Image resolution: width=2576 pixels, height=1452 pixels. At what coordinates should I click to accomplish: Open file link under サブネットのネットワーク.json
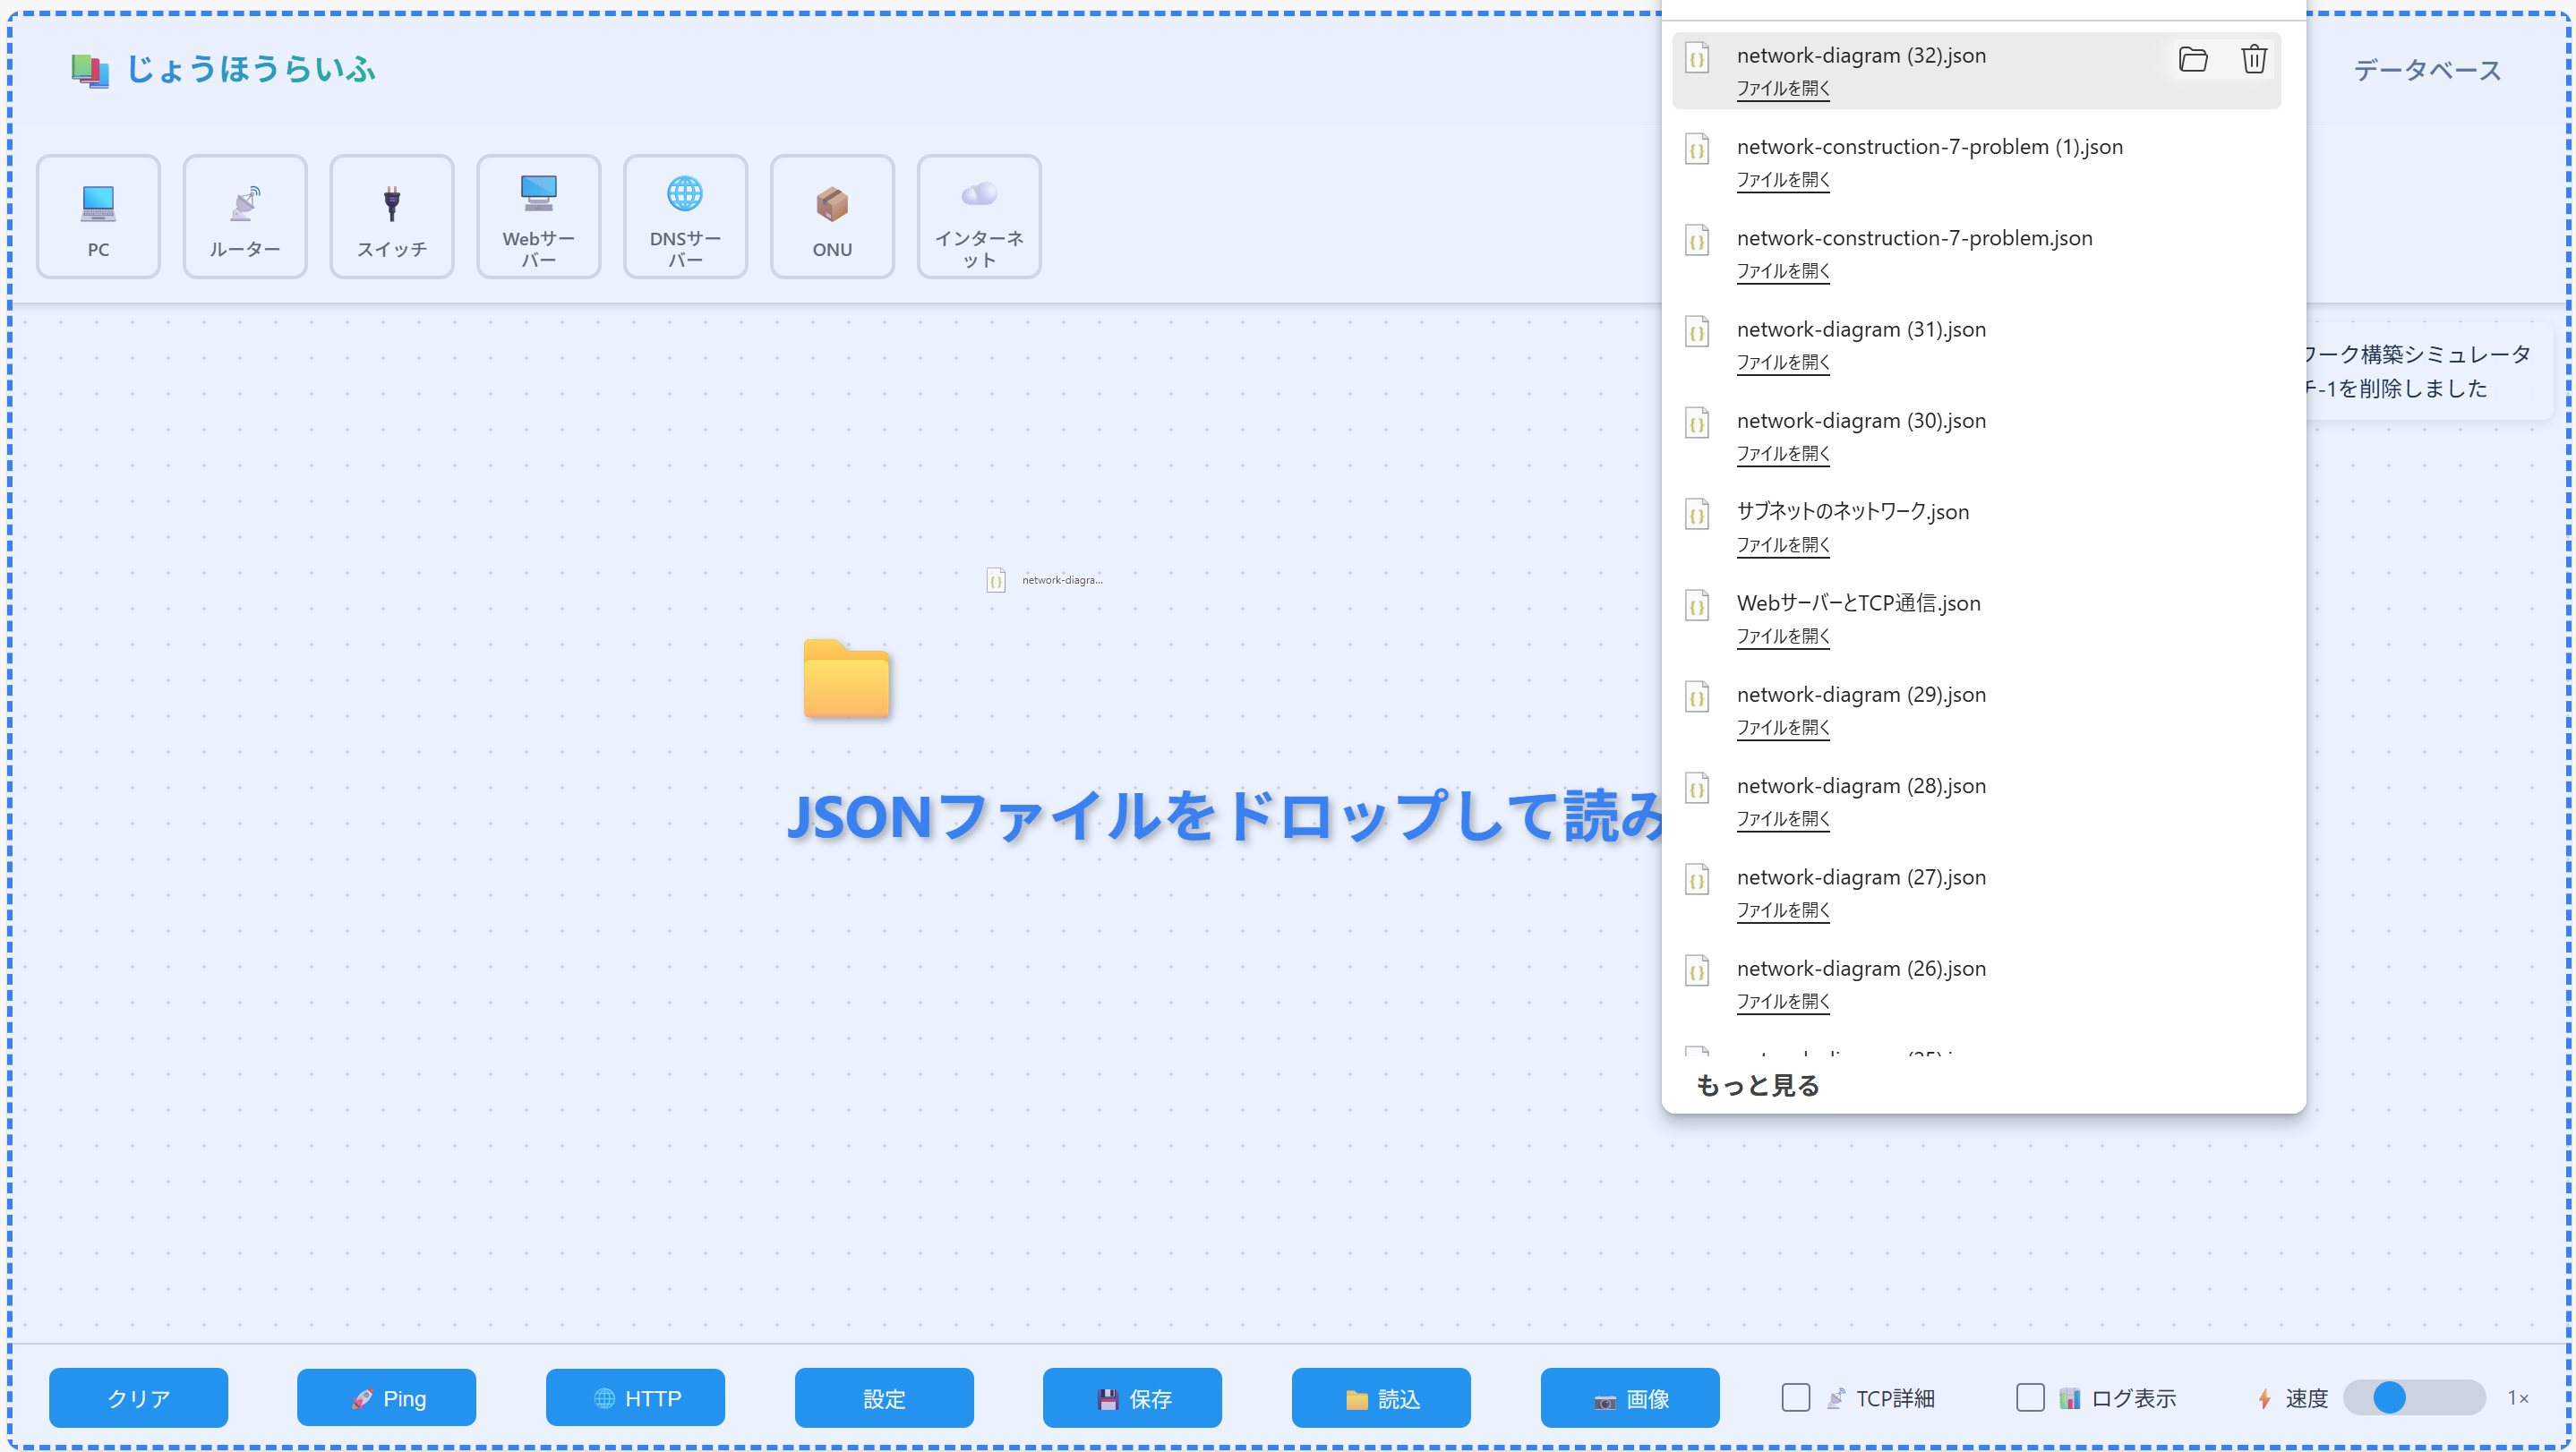(1782, 545)
